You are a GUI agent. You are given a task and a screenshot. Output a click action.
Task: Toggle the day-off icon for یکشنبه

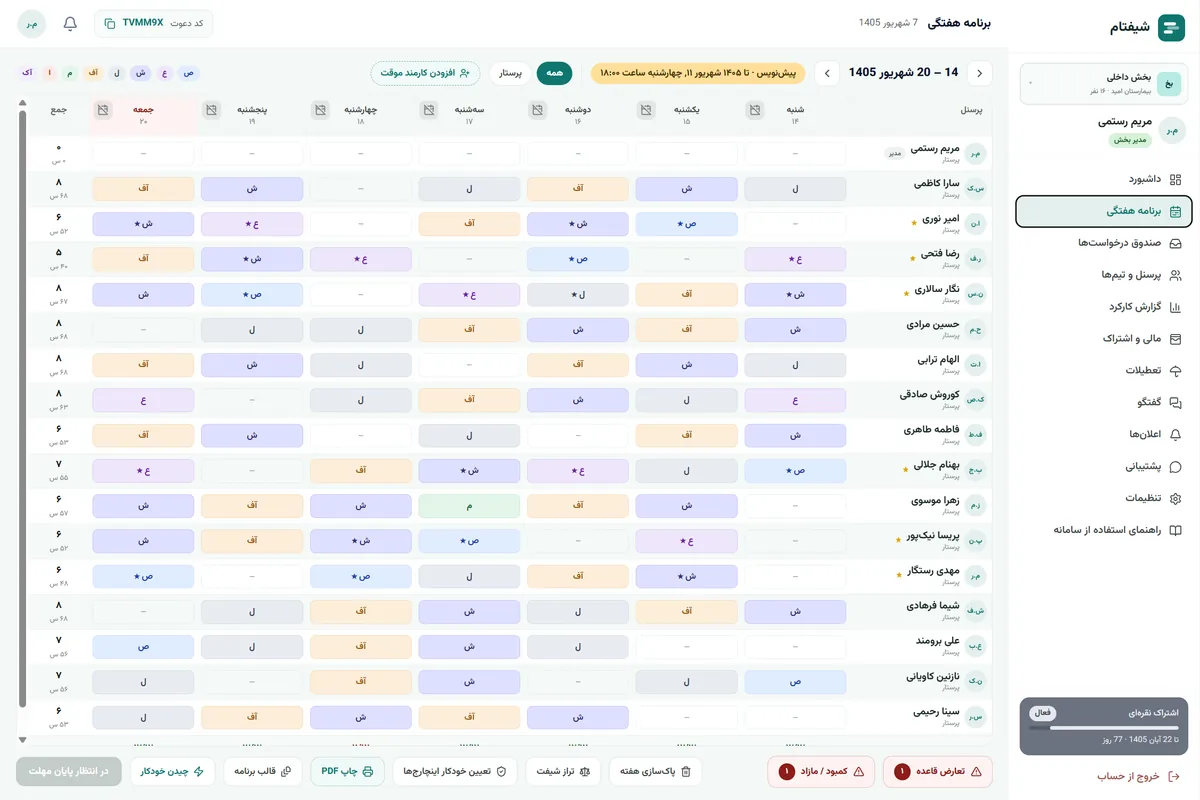(644, 110)
